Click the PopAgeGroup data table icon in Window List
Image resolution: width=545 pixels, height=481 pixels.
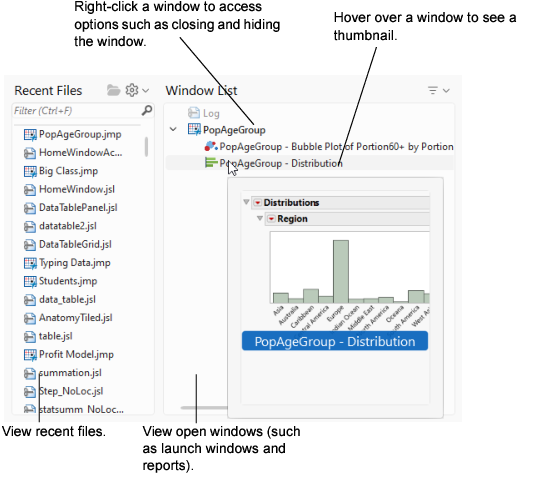[x=194, y=129]
